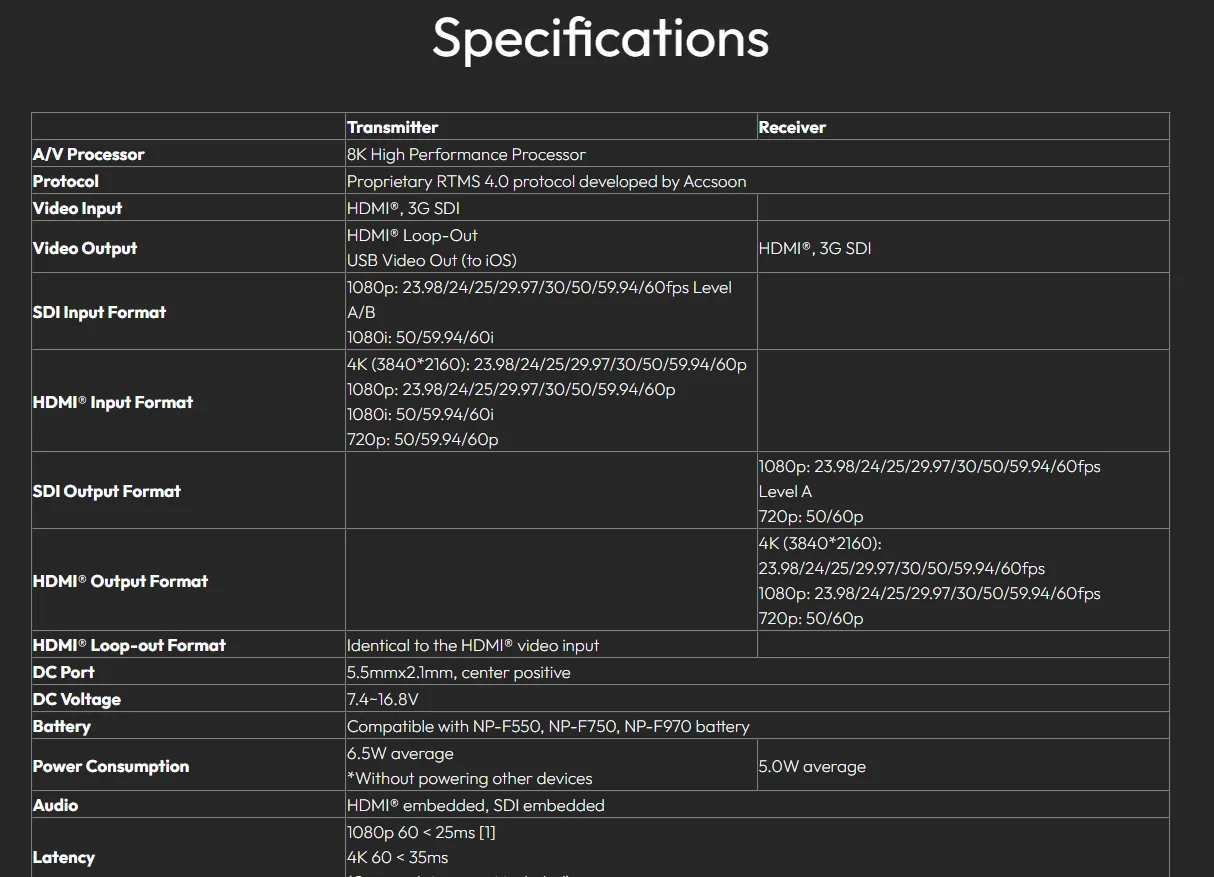Click the HDMI Output Format label

tap(120, 581)
